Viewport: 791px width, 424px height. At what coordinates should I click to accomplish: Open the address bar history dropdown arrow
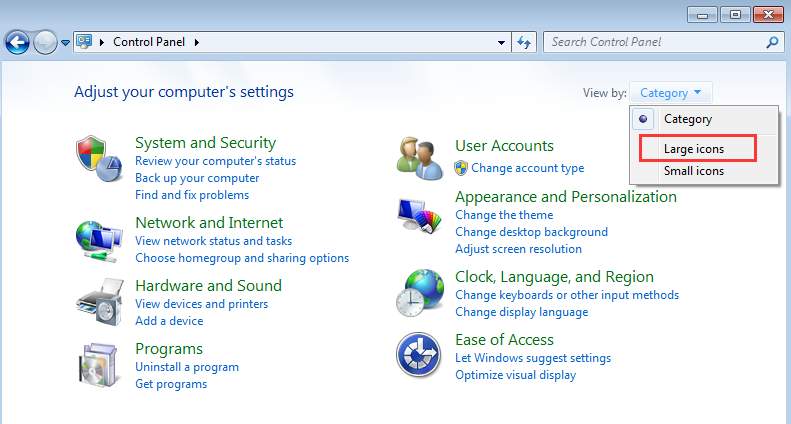click(502, 42)
